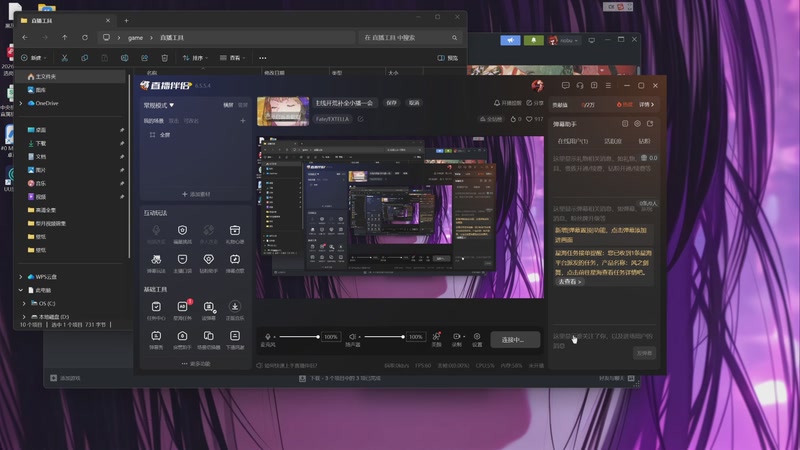This screenshot has width=800, height=450.
Task: Open 新建 dropdown in File Explorer
Action: [x=34, y=58]
